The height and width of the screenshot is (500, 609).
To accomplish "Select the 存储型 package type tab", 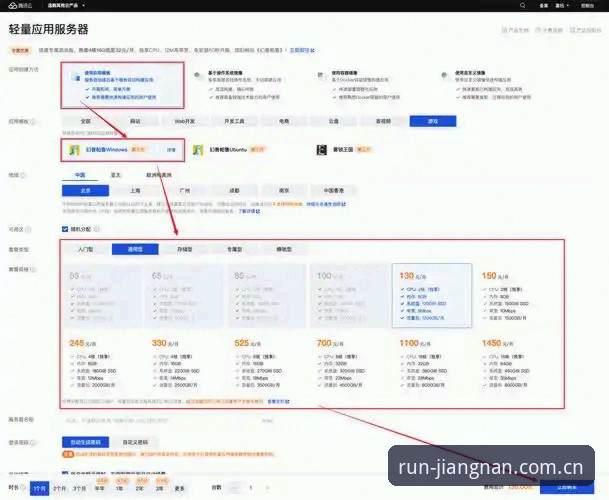I will click(185, 249).
